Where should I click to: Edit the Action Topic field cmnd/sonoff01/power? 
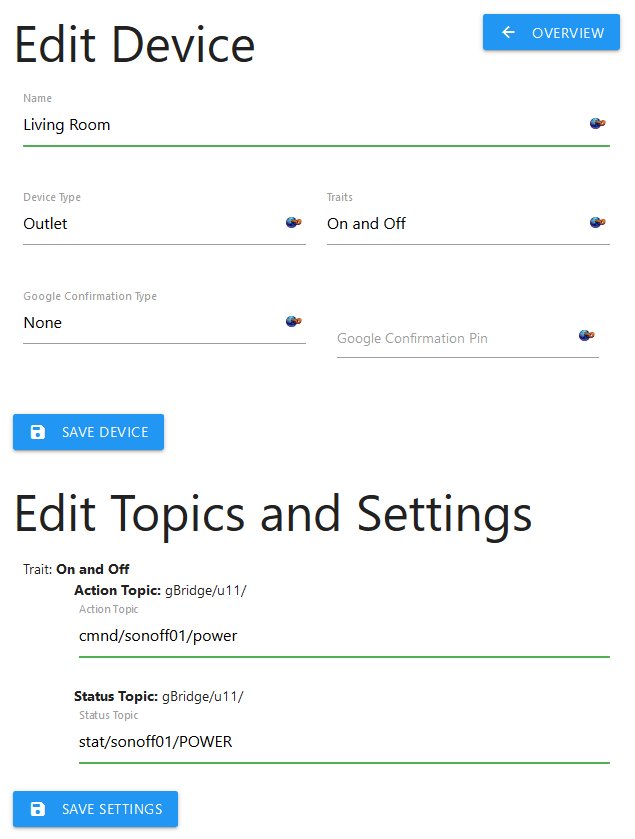344,636
